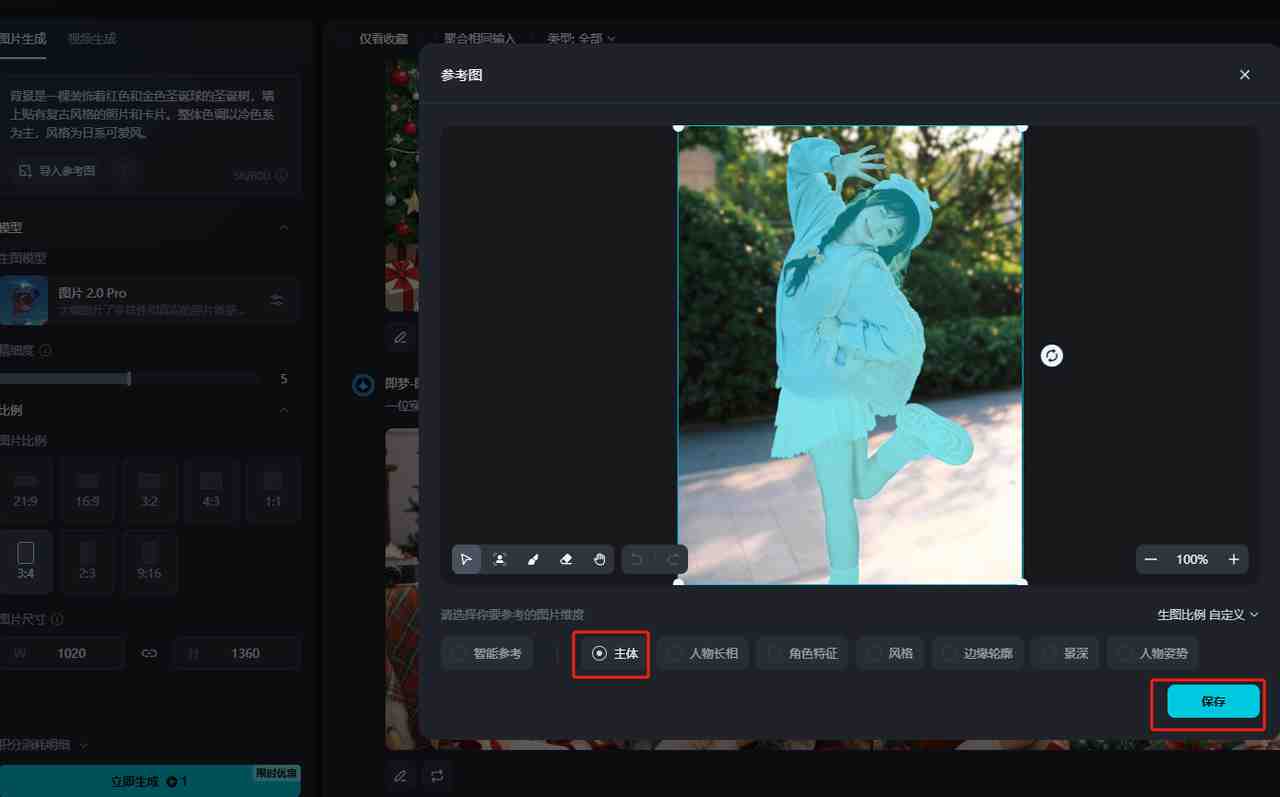Switch to the 图片生成 tab

[23, 39]
